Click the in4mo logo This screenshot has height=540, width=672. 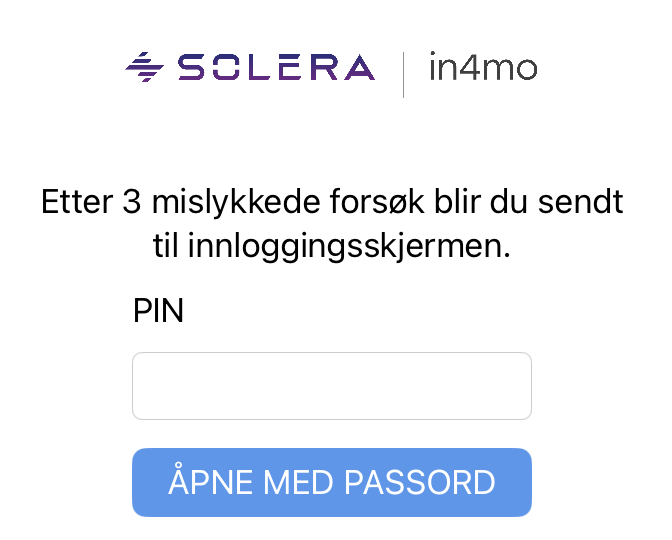click(x=483, y=68)
